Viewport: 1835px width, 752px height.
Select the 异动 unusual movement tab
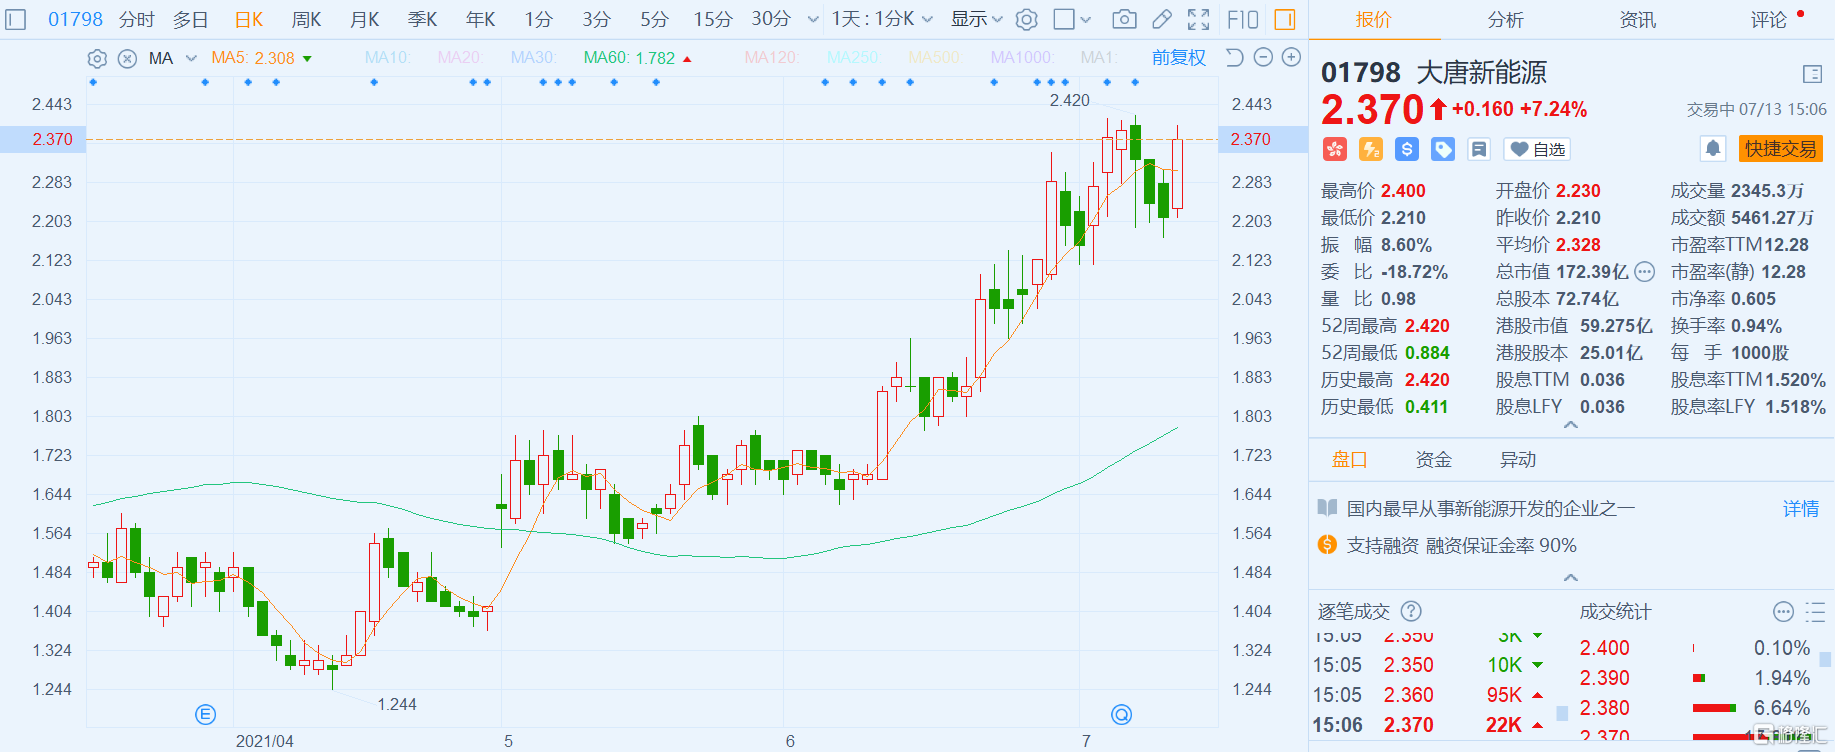1517,459
